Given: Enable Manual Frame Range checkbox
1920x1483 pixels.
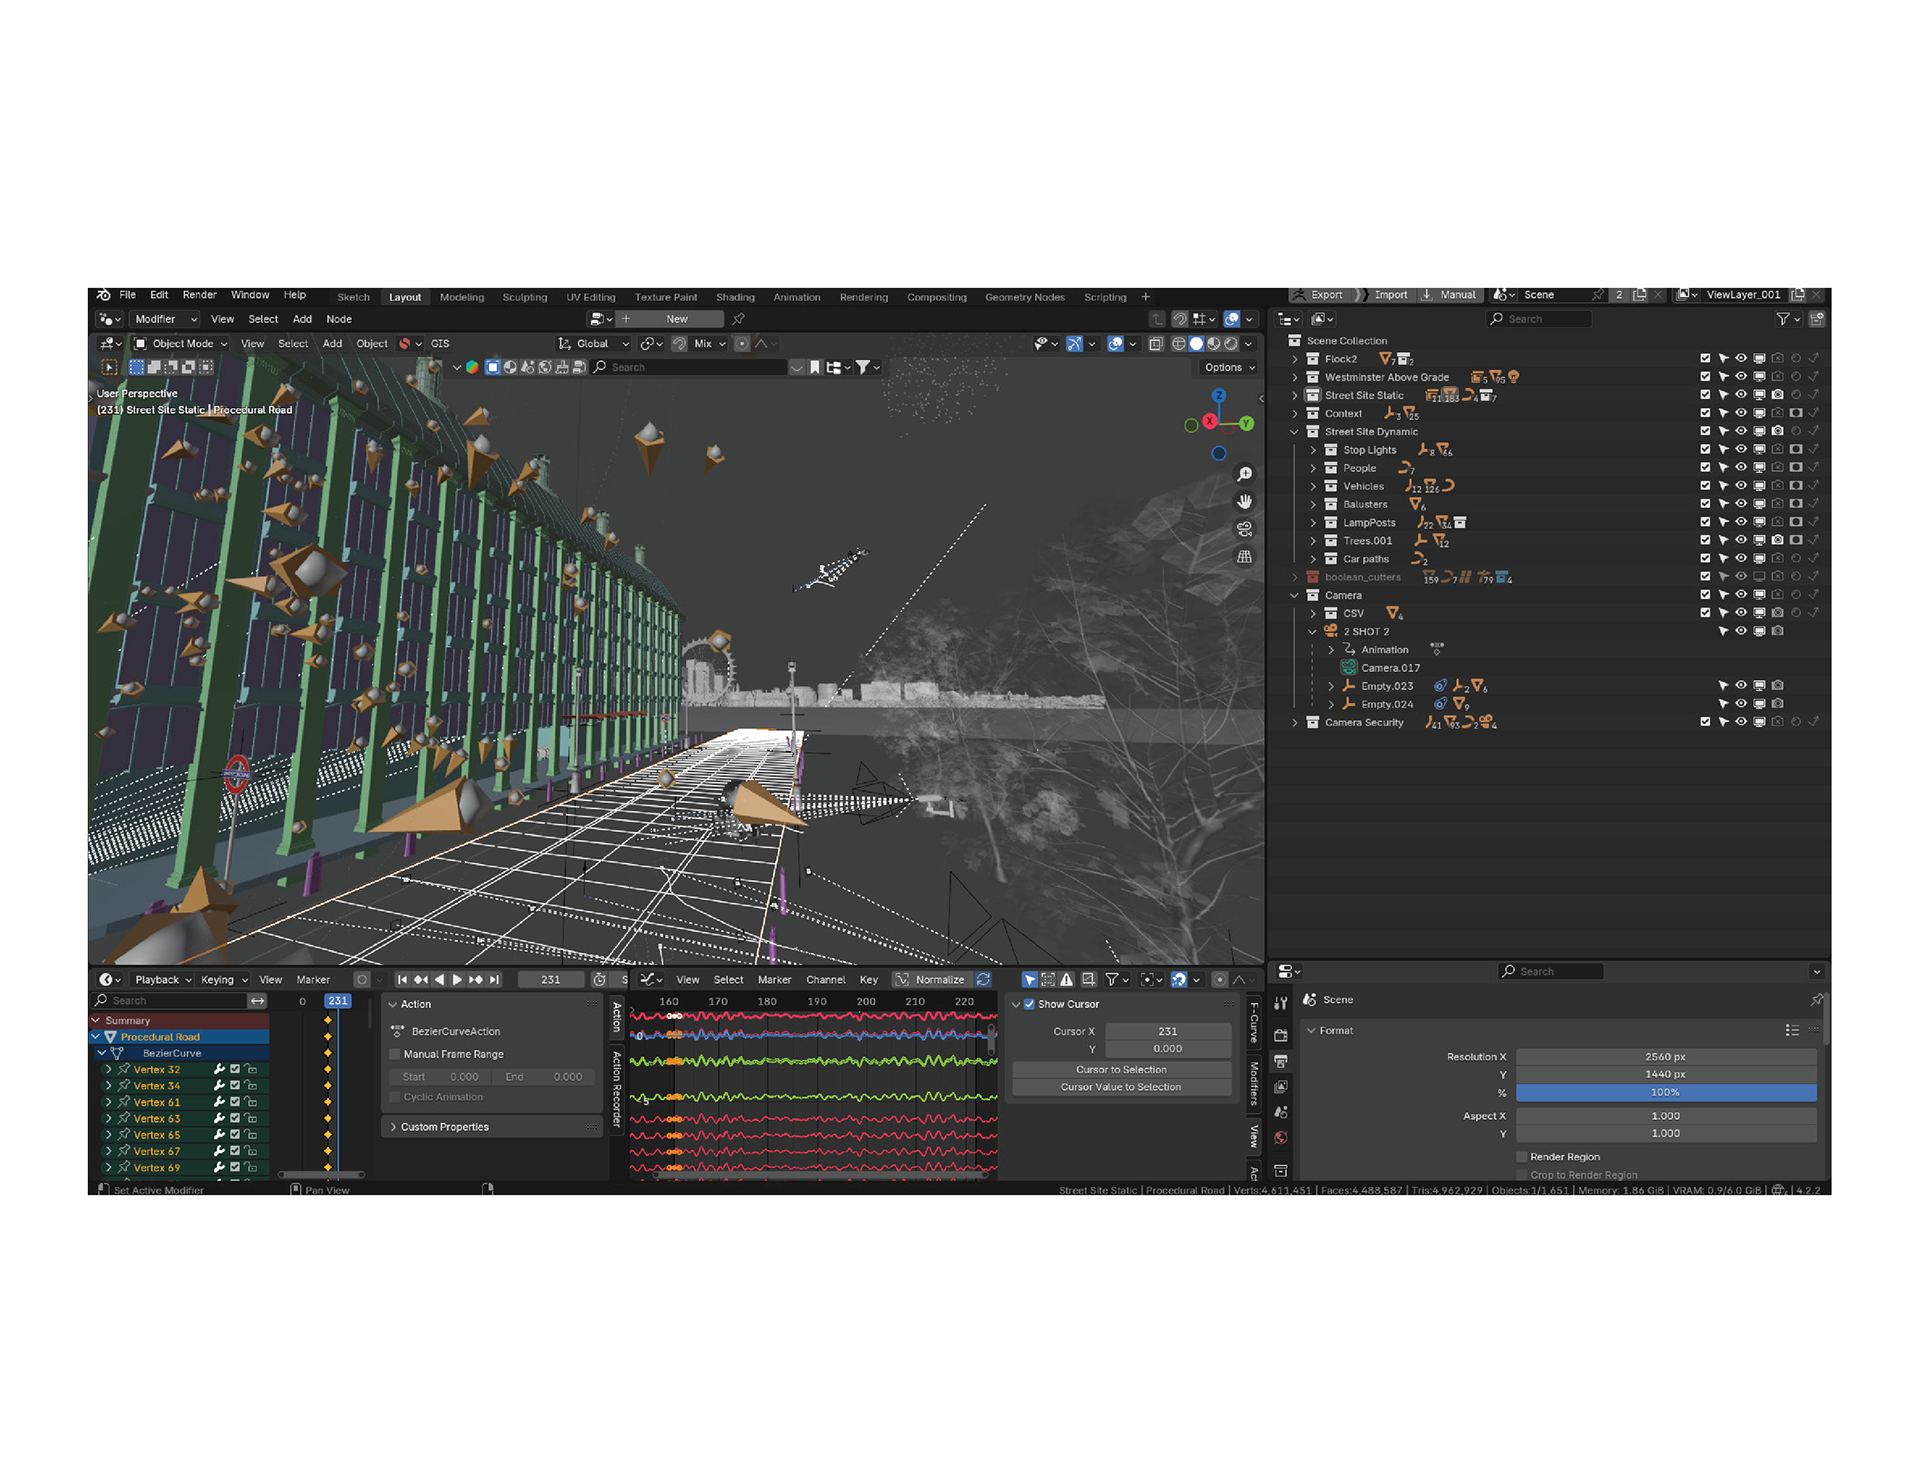Looking at the screenshot, I should pos(395,1054).
